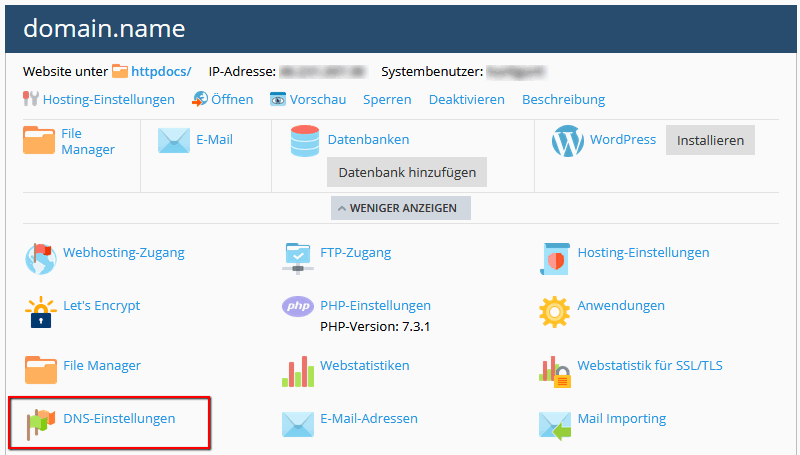Click the Sperren link
The height and width of the screenshot is (455, 800).
pyautogui.click(x=387, y=99)
